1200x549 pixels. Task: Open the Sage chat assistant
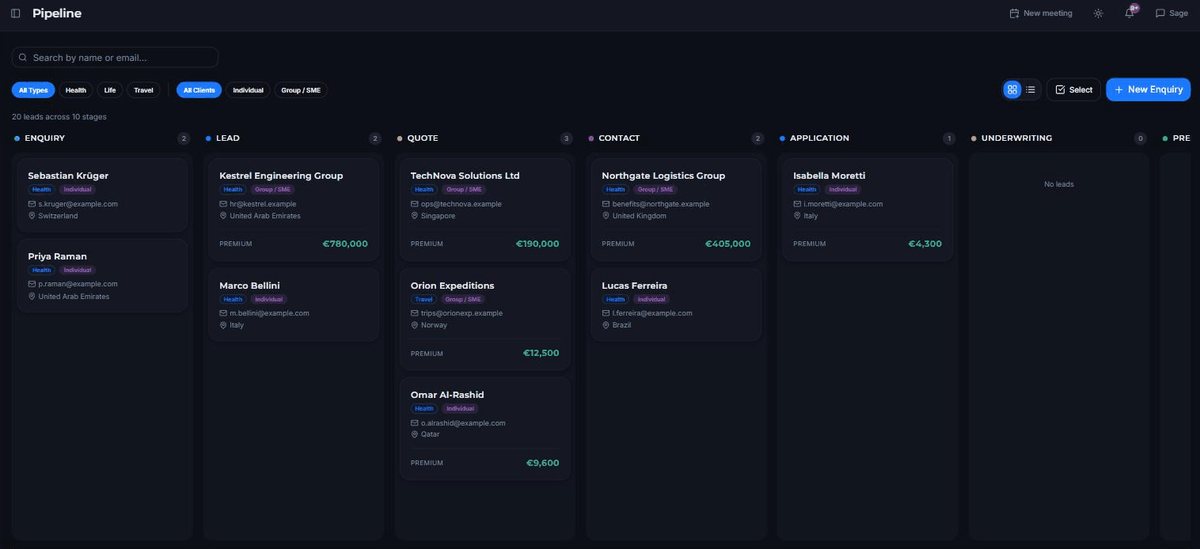pyautogui.click(x=1171, y=14)
